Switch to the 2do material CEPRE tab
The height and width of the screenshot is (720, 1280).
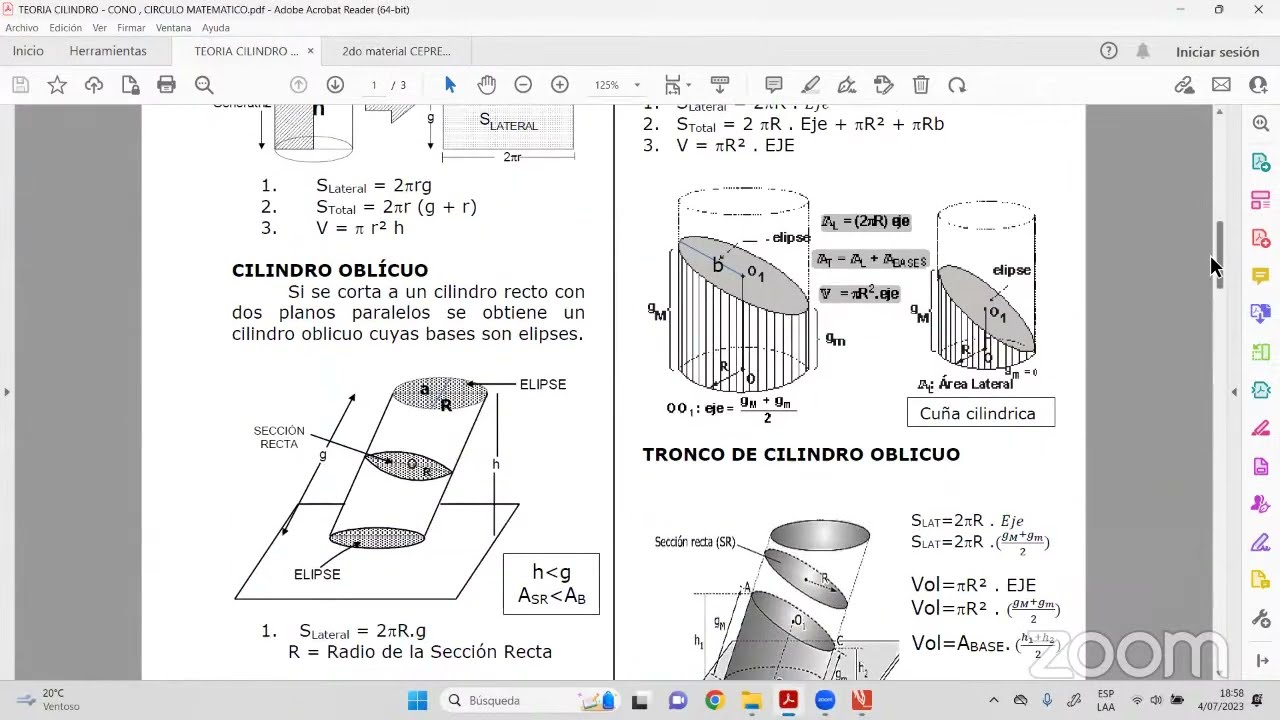[x=396, y=51]
